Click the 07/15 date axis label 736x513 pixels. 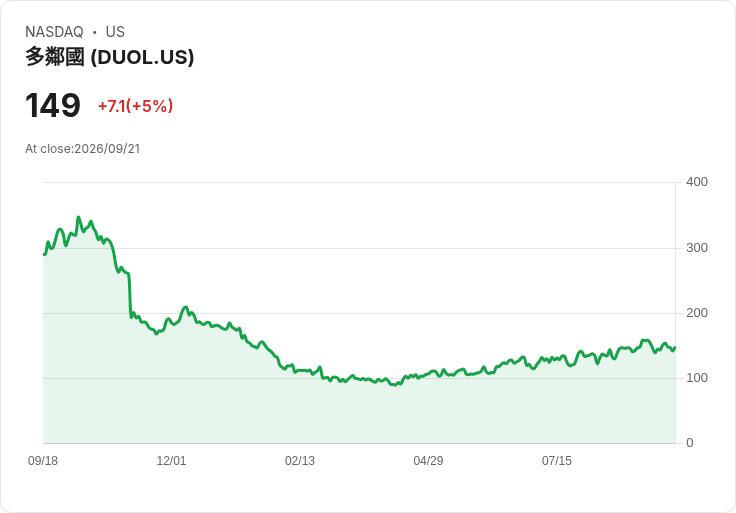(557, 461)
